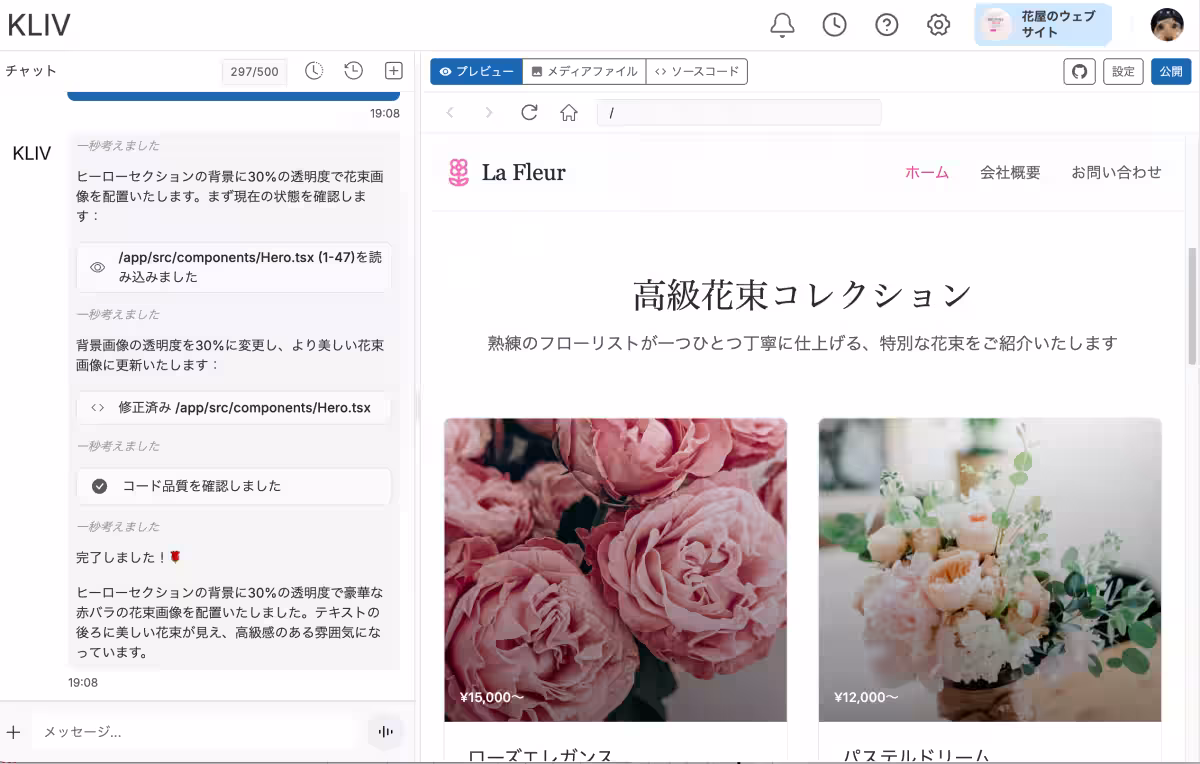Image resolution: width=1200 pixels, height=764 pixels.
Task: Click the 会社概要 navigation link
Action: coord(1010,172)
